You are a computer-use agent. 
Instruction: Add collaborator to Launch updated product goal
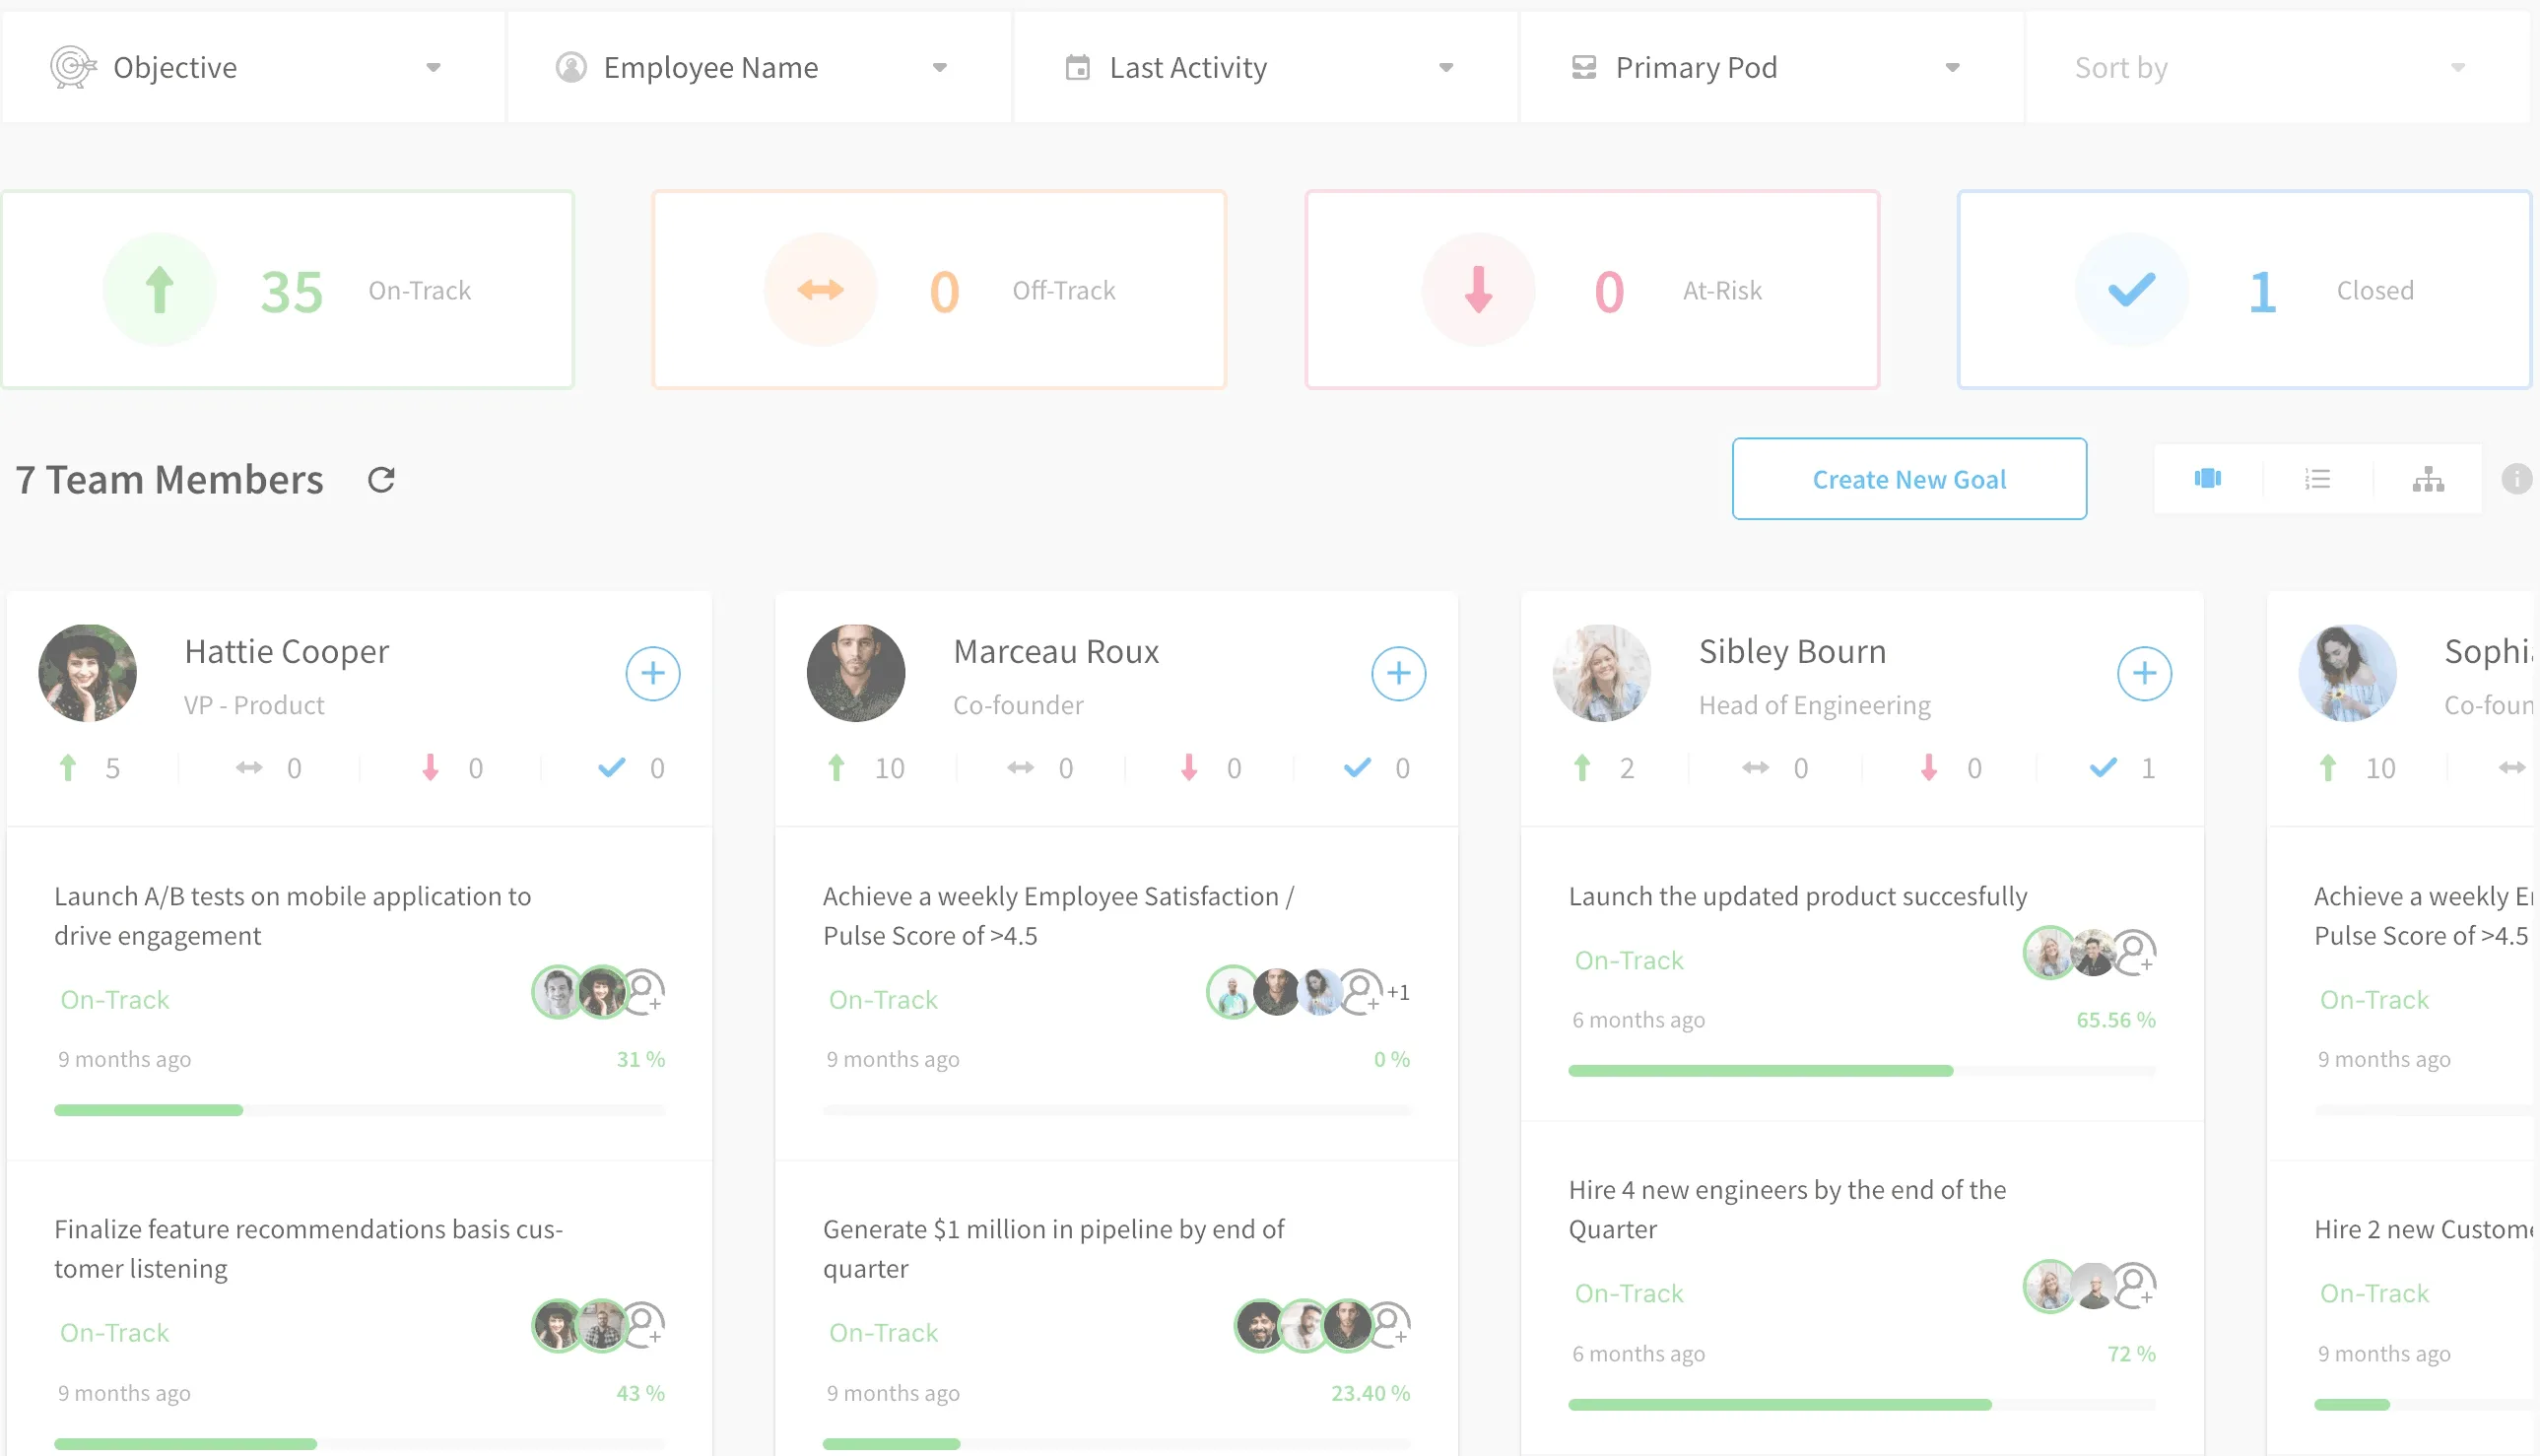click(x=2134, y=952)
